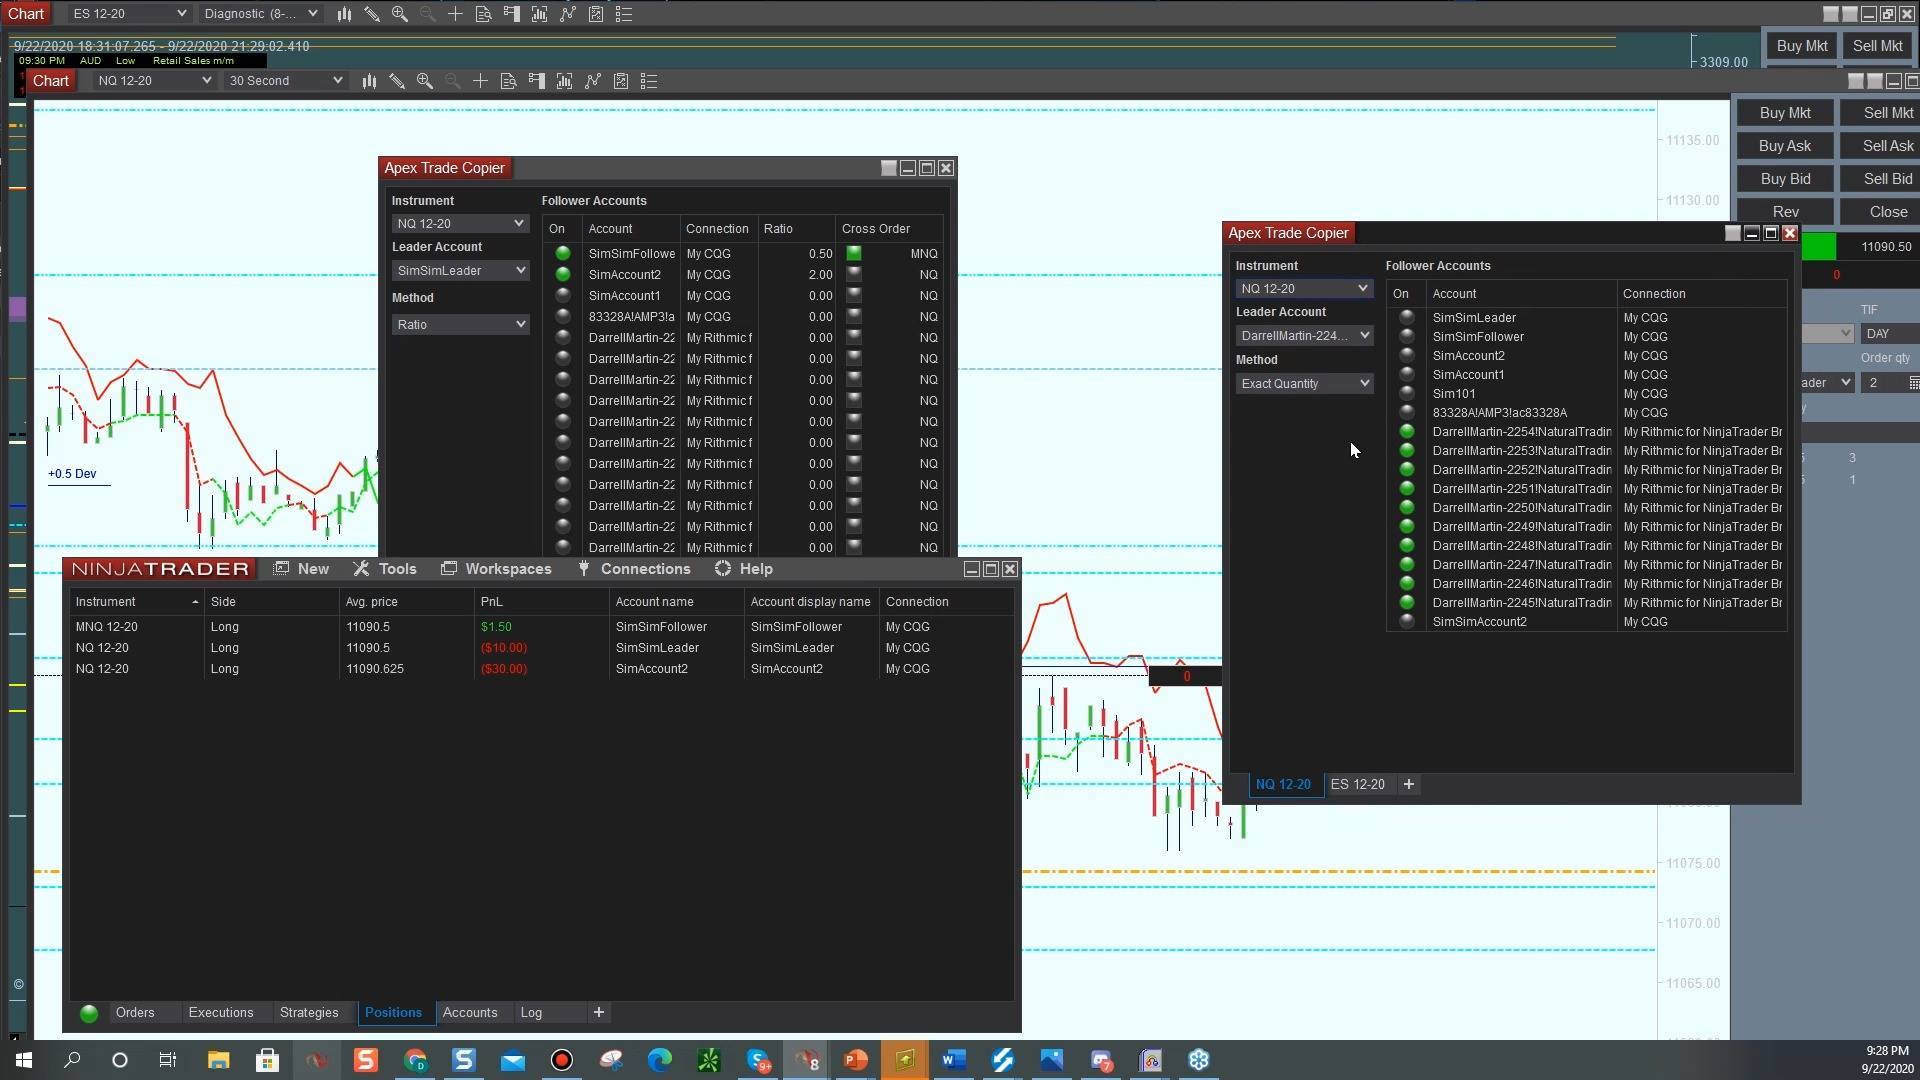This screenshot has height=1080, width=1920.
Task: Toggle Chart Trader panel on NQ chart toolbar
Action: (537, 81)
